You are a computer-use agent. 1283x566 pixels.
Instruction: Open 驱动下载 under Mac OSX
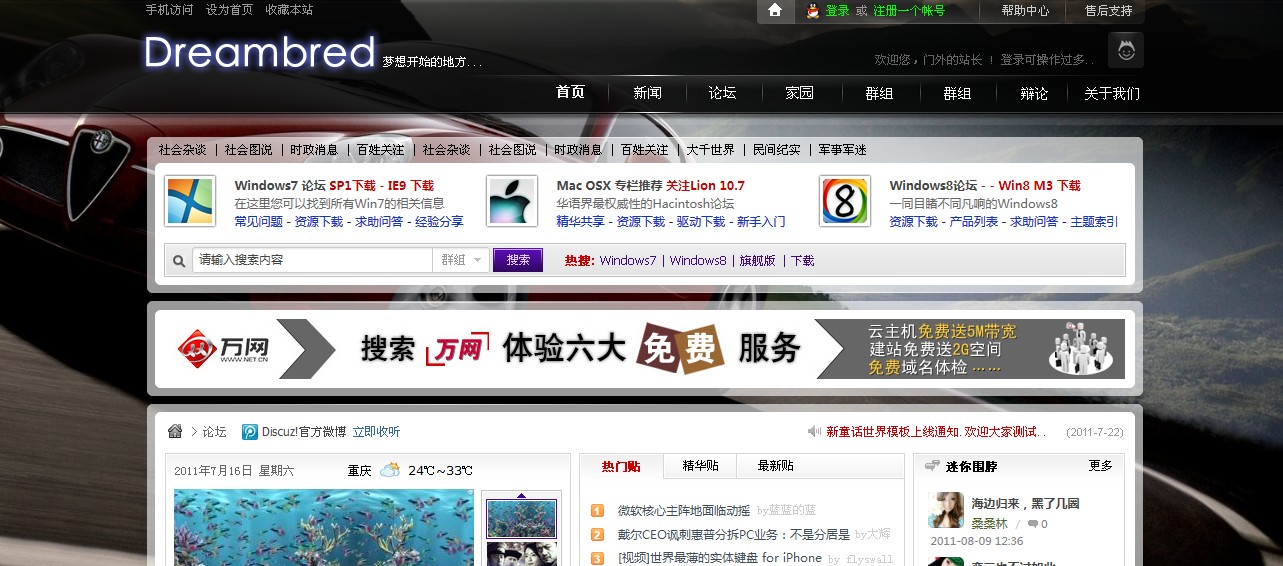701,222
